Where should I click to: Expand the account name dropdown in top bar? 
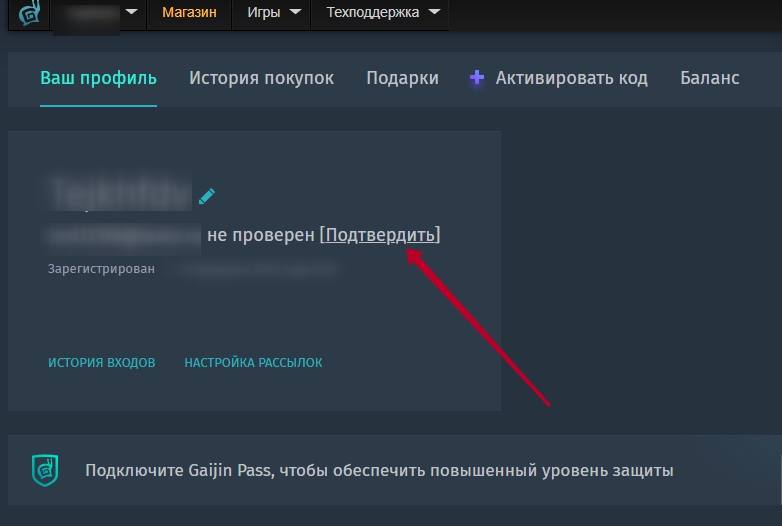click(102, 13)
